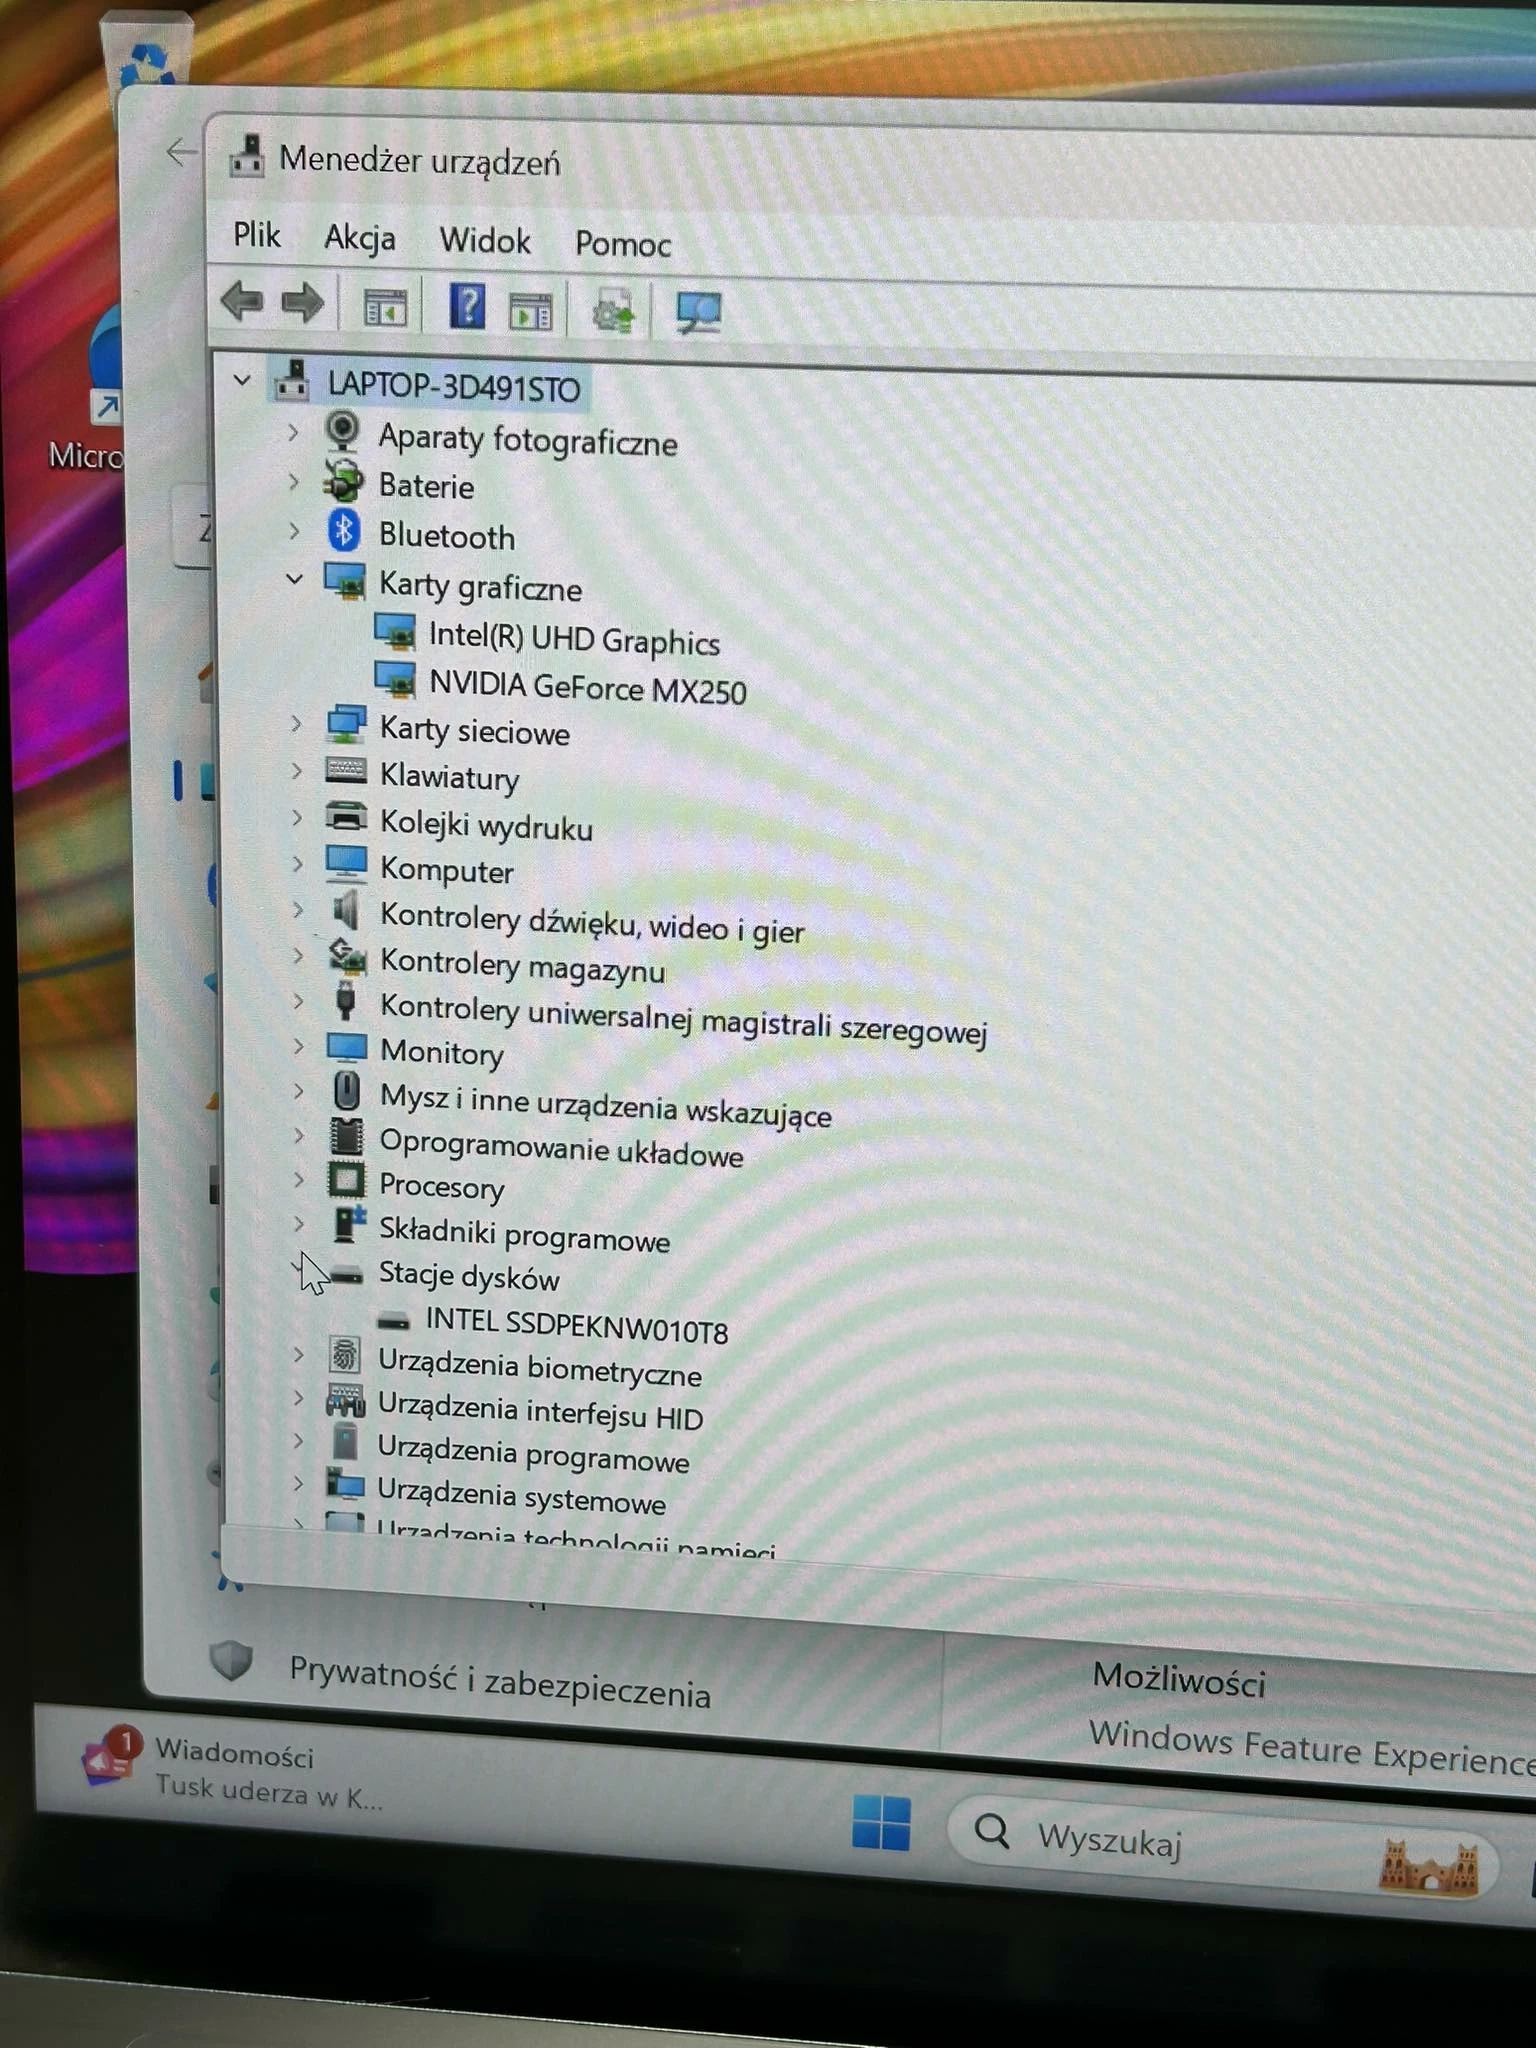
Task: Click the Procesory CPU icon
Action: (x=346, y=1180)
